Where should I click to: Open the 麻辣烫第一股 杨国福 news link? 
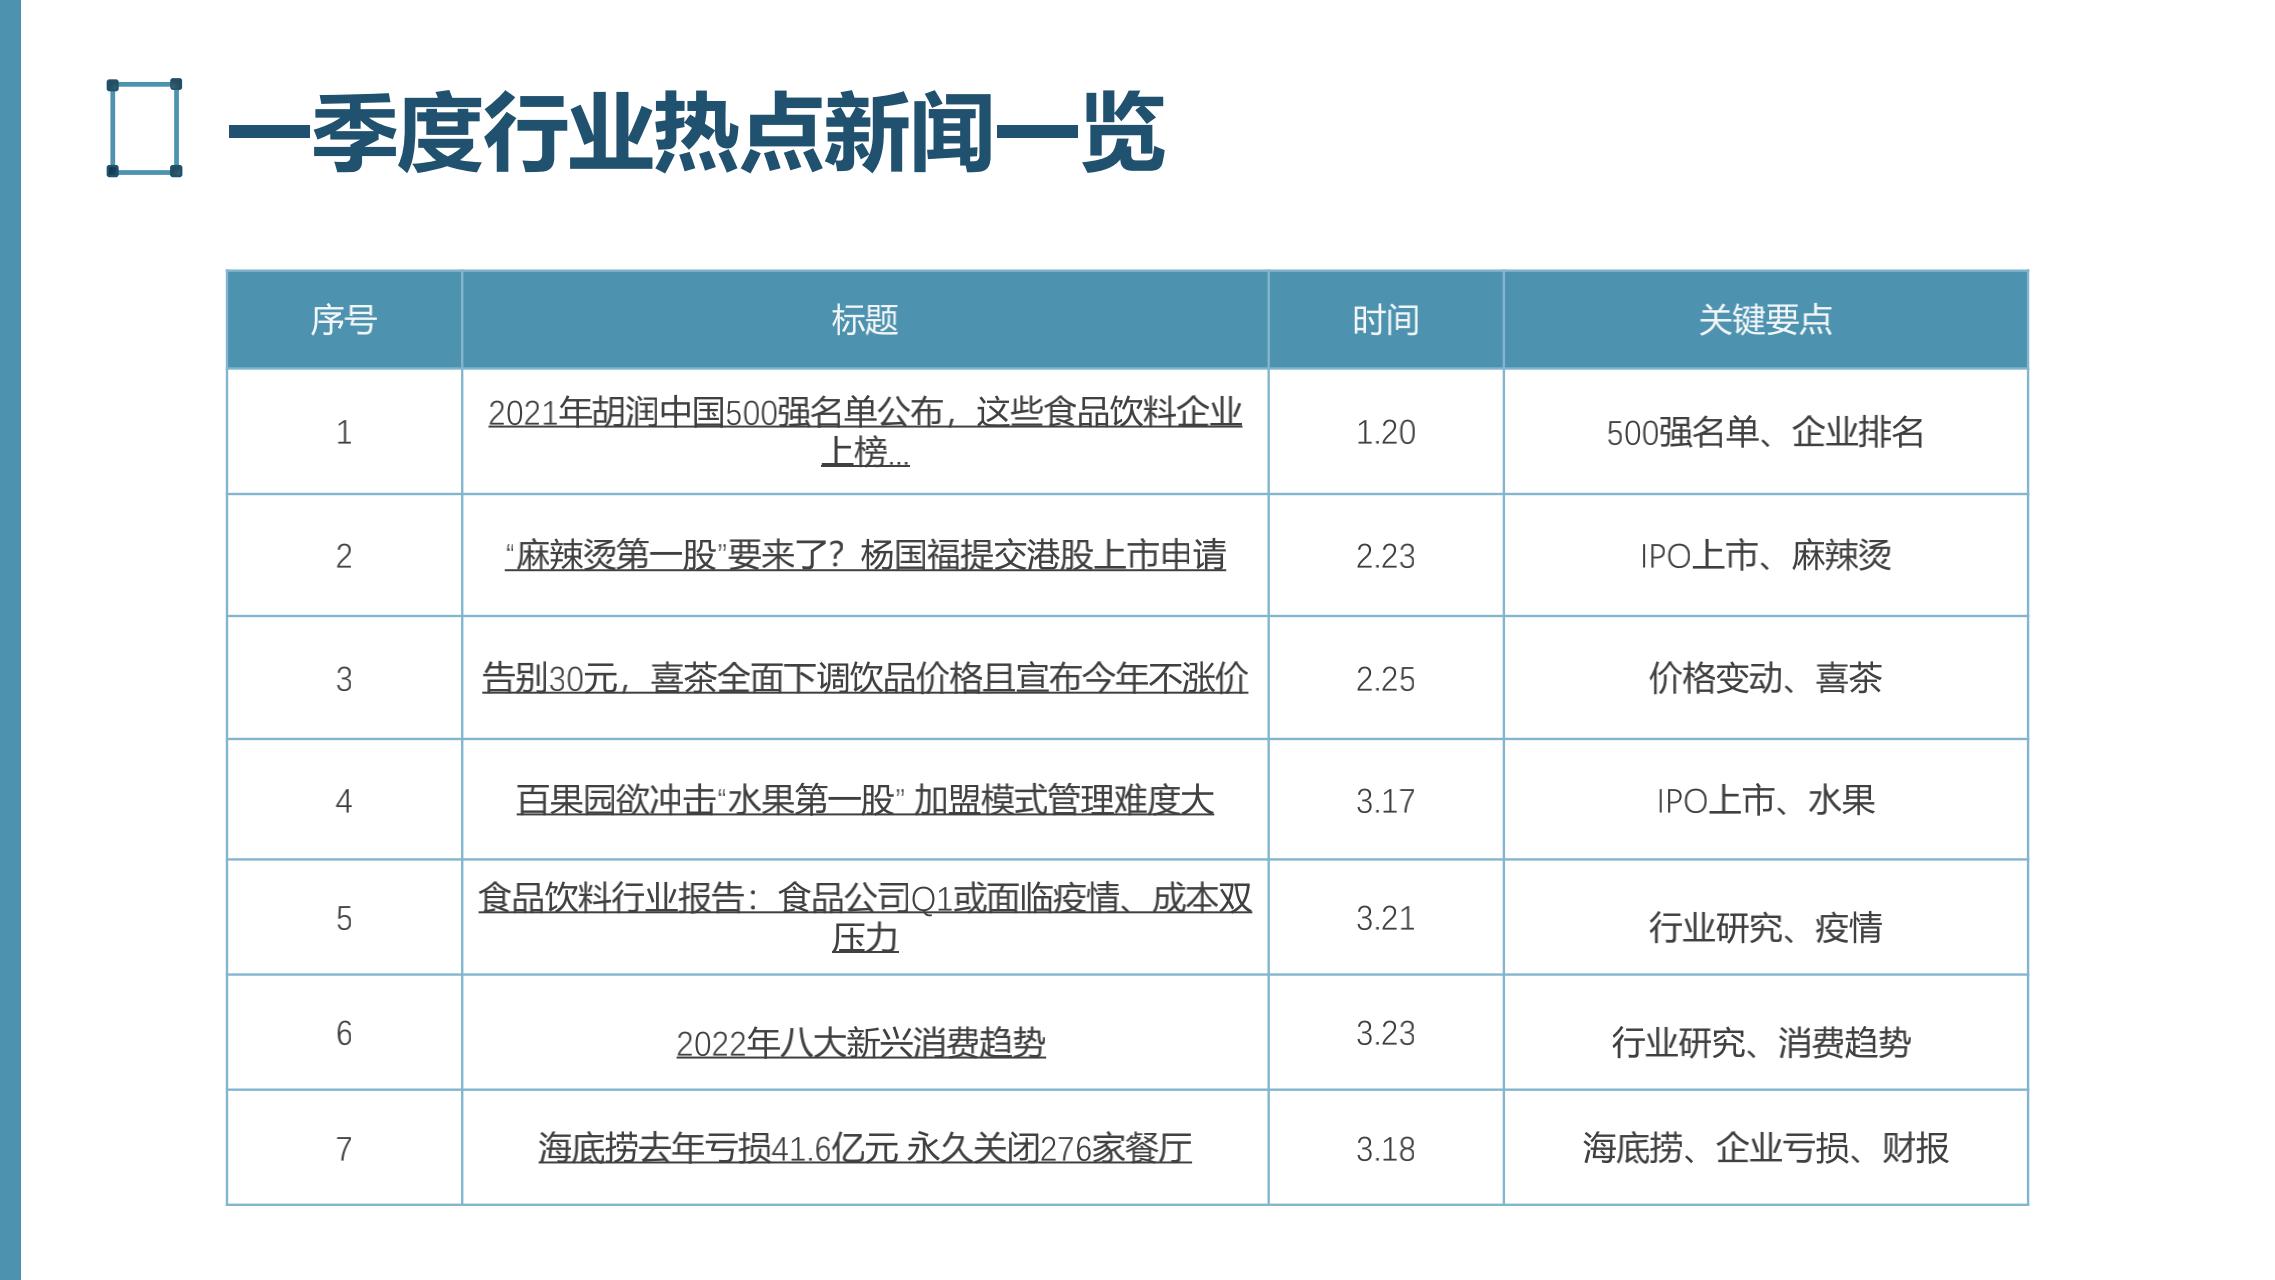(x=864, y=556)
